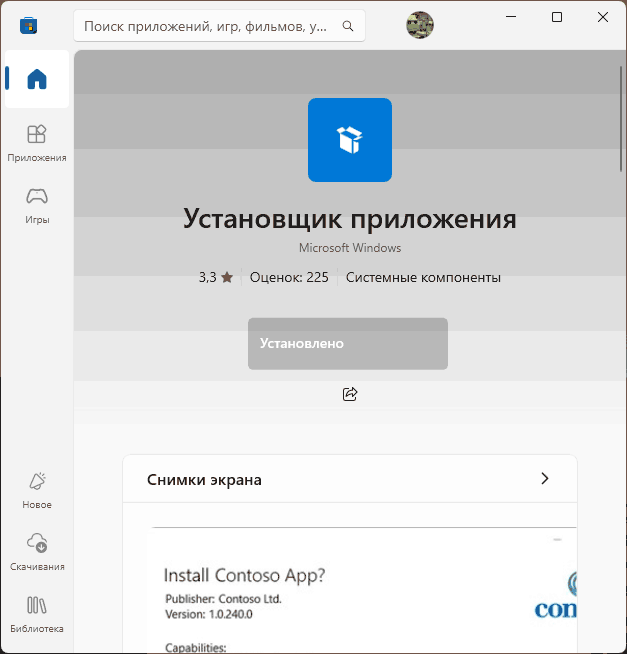Maximize the Microsoft Store window
The height and width of the screenshot is (654, 627).
[x=557, y=17]
